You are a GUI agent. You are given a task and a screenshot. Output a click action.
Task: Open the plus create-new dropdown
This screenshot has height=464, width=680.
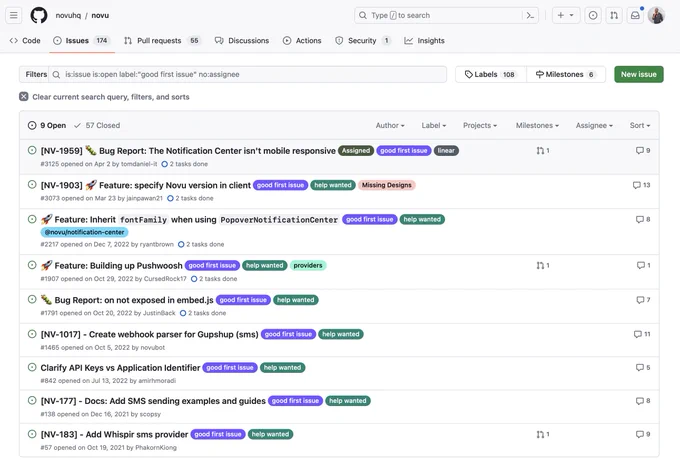[x=566, y=15]
